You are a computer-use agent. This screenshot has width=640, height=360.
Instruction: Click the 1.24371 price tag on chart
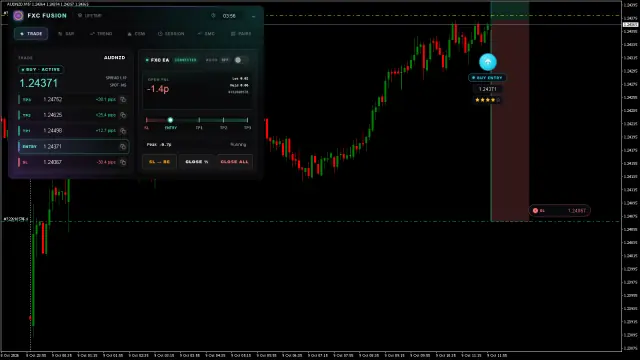click(487, 89)
